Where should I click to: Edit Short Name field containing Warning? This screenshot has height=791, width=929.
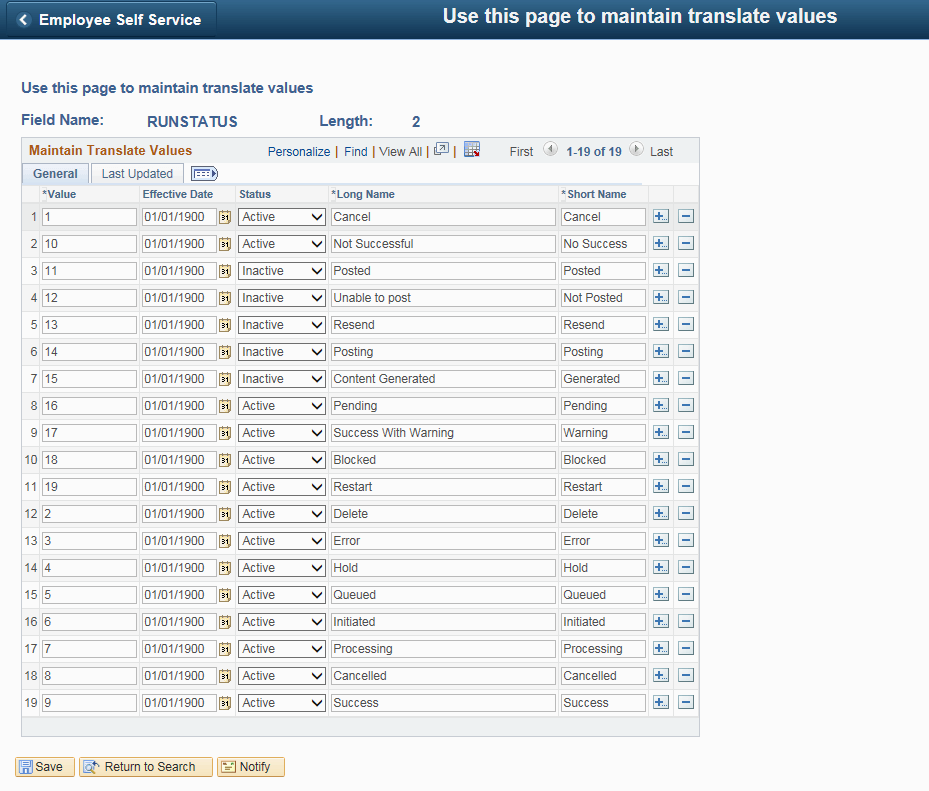coord(603,433)
